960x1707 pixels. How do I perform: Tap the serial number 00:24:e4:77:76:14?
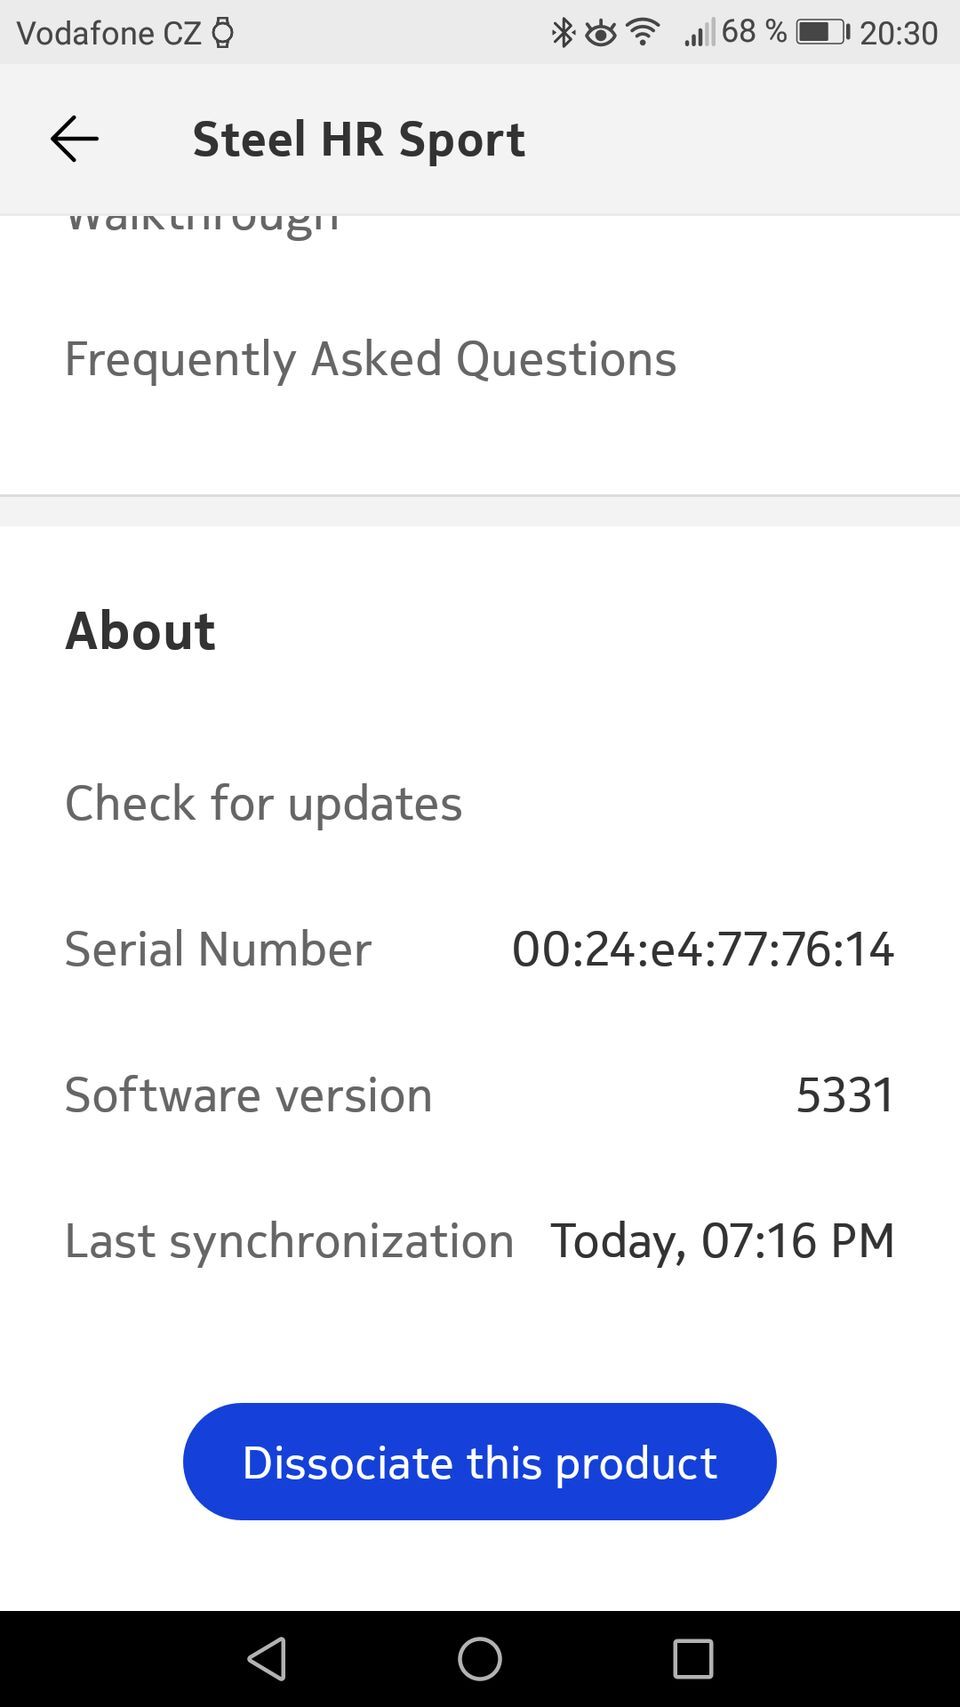point(702,948)
